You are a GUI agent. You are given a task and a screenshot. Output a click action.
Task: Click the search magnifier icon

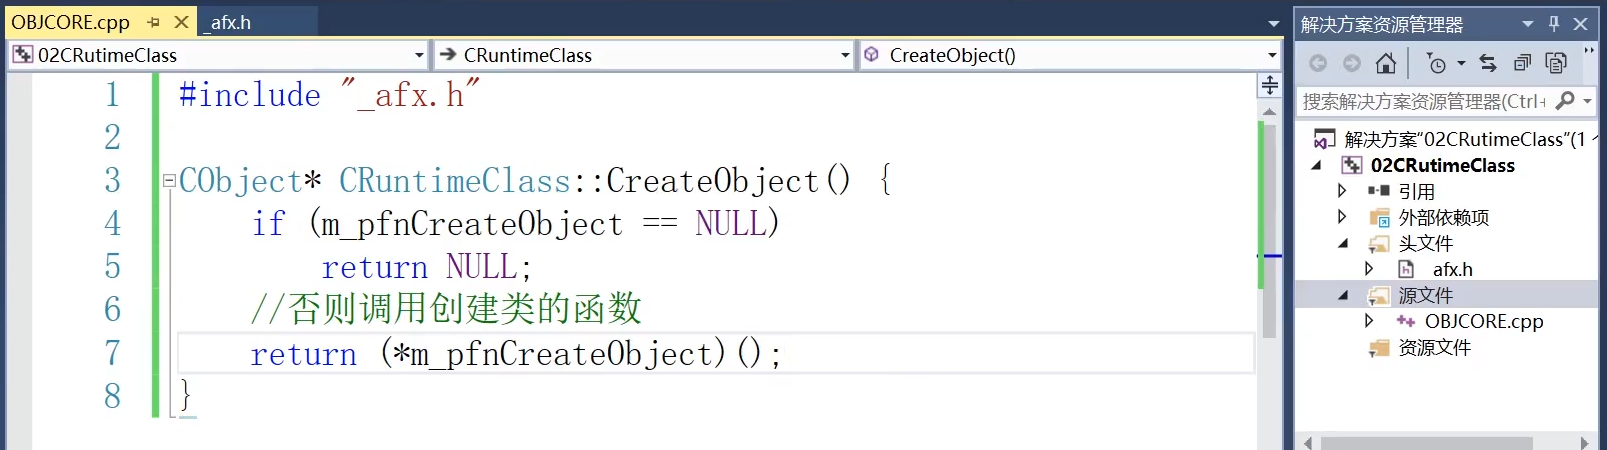[1565, 100]
